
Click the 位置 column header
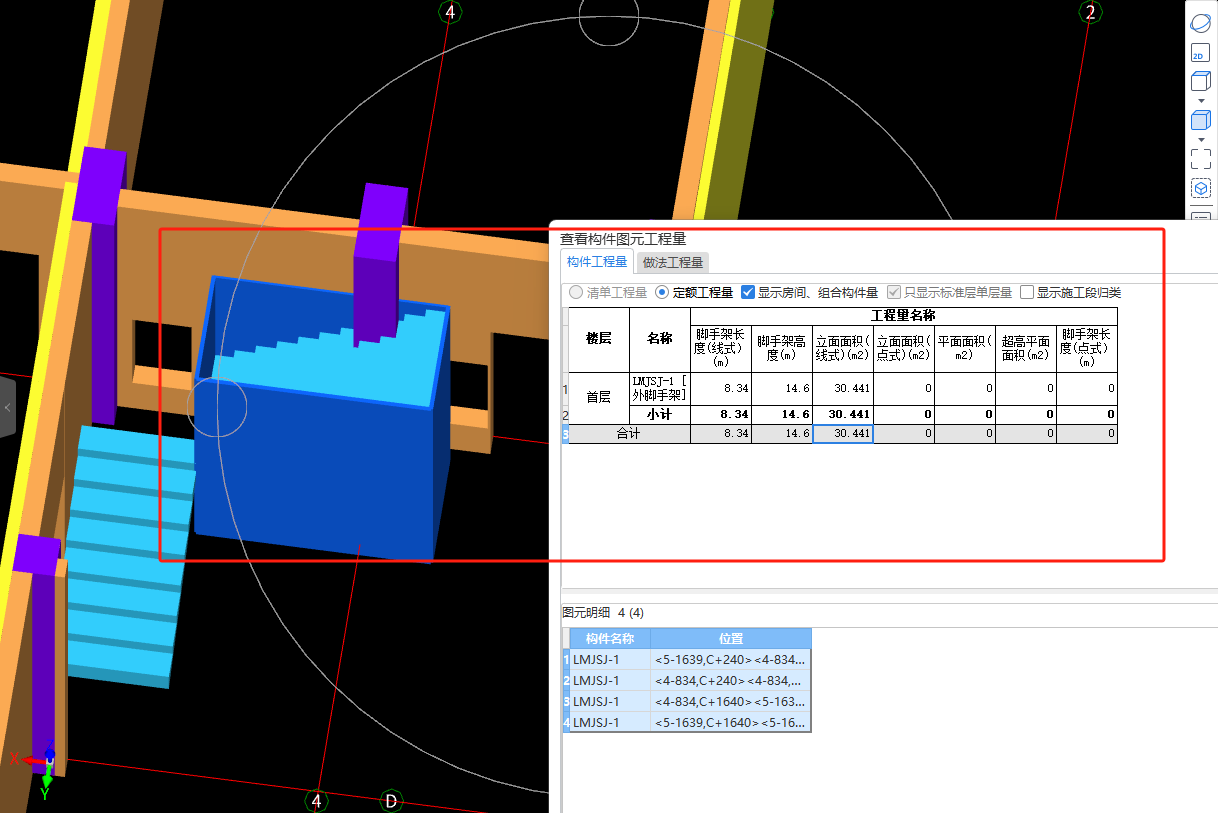730,639
